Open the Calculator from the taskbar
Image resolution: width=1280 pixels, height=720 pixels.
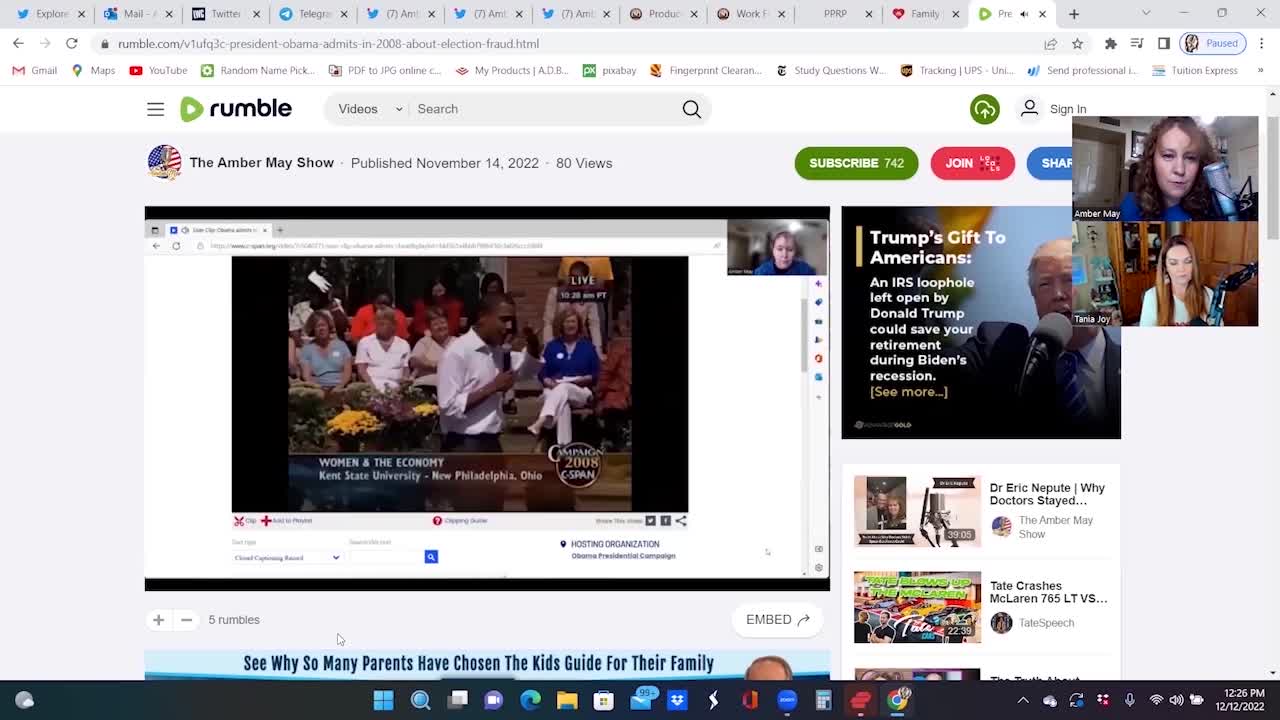[823, 700]
